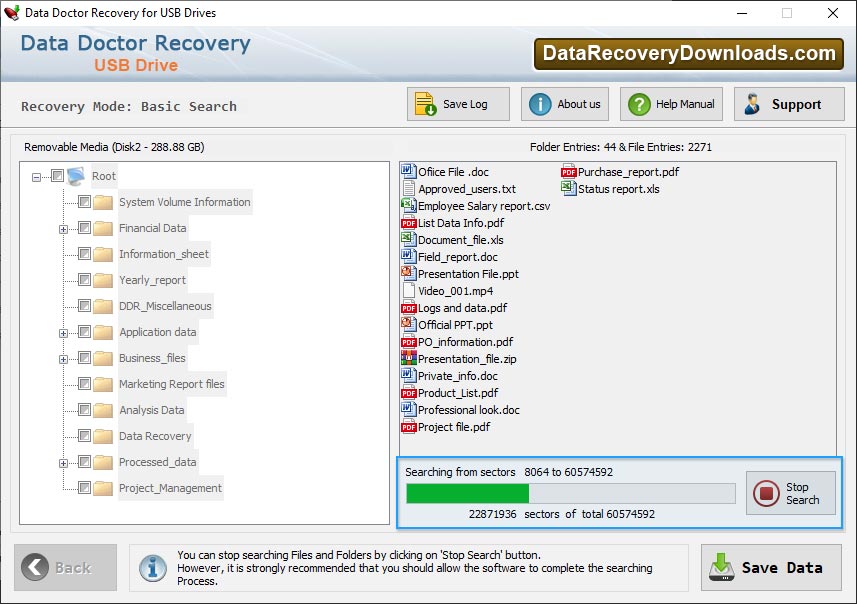Expand the Business_files folder

click(63, 359)
